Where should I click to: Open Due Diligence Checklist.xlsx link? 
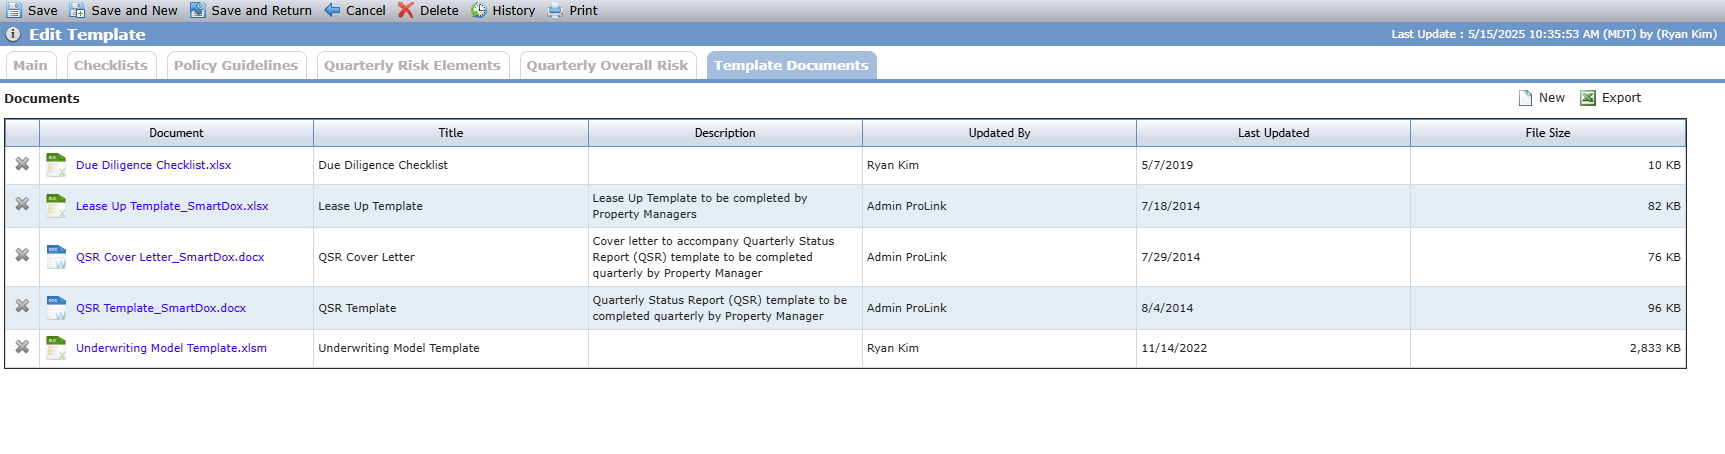(x=154, y=165)
